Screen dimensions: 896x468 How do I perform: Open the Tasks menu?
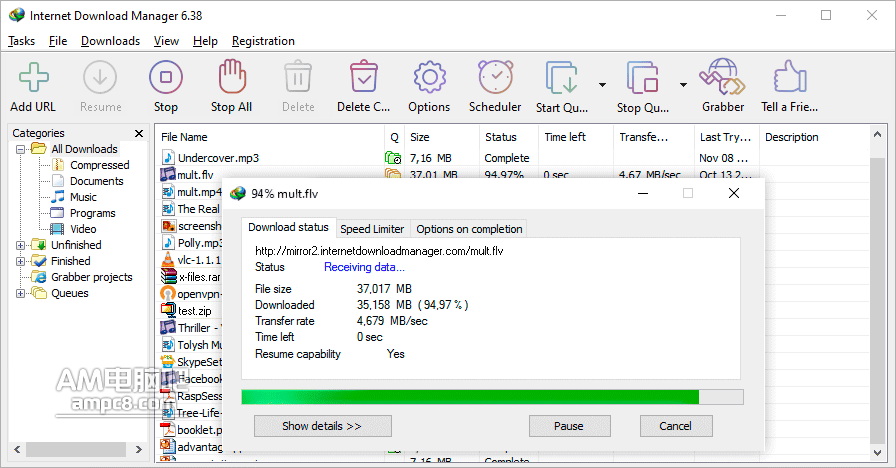[x=21, y=41]
